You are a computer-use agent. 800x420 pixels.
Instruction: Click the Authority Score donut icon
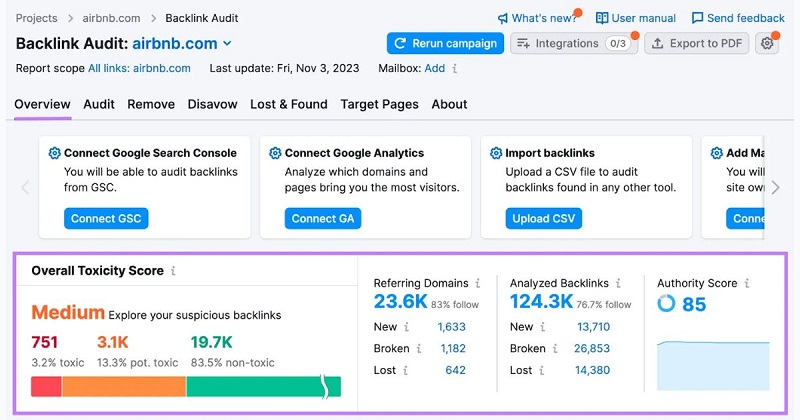pos(666,304)
